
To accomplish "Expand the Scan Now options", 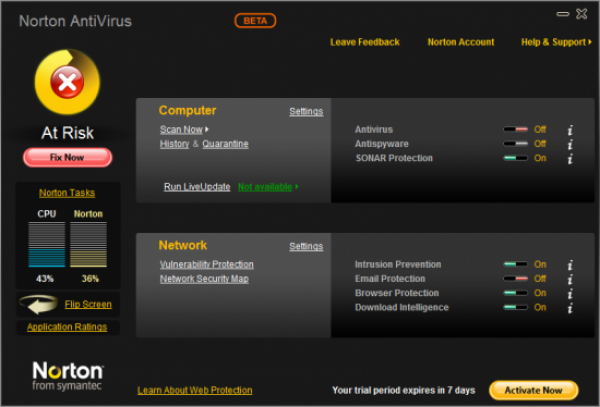I will pyautogui.click(x=207, y=130).
